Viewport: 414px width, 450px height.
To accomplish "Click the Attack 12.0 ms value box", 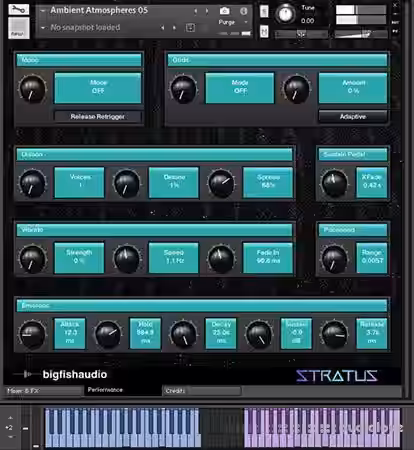I will tap(70, 333).
